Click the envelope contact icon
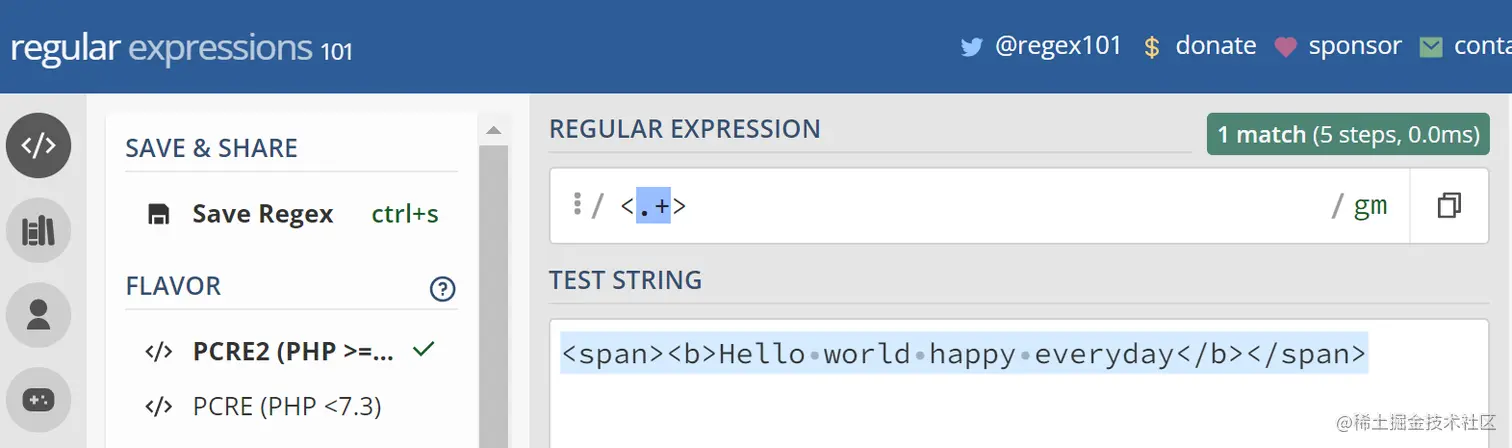Screen dimensions: 1512x448 pos(1431,47)
